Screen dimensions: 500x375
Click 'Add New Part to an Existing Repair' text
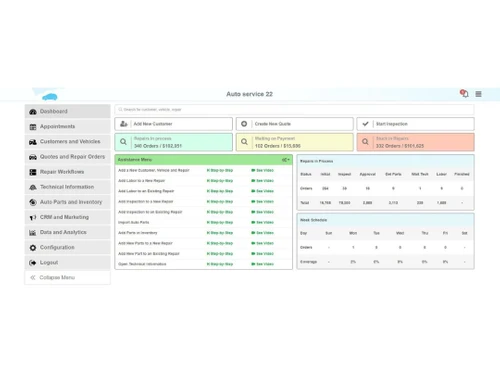click(x=149, y=254)
